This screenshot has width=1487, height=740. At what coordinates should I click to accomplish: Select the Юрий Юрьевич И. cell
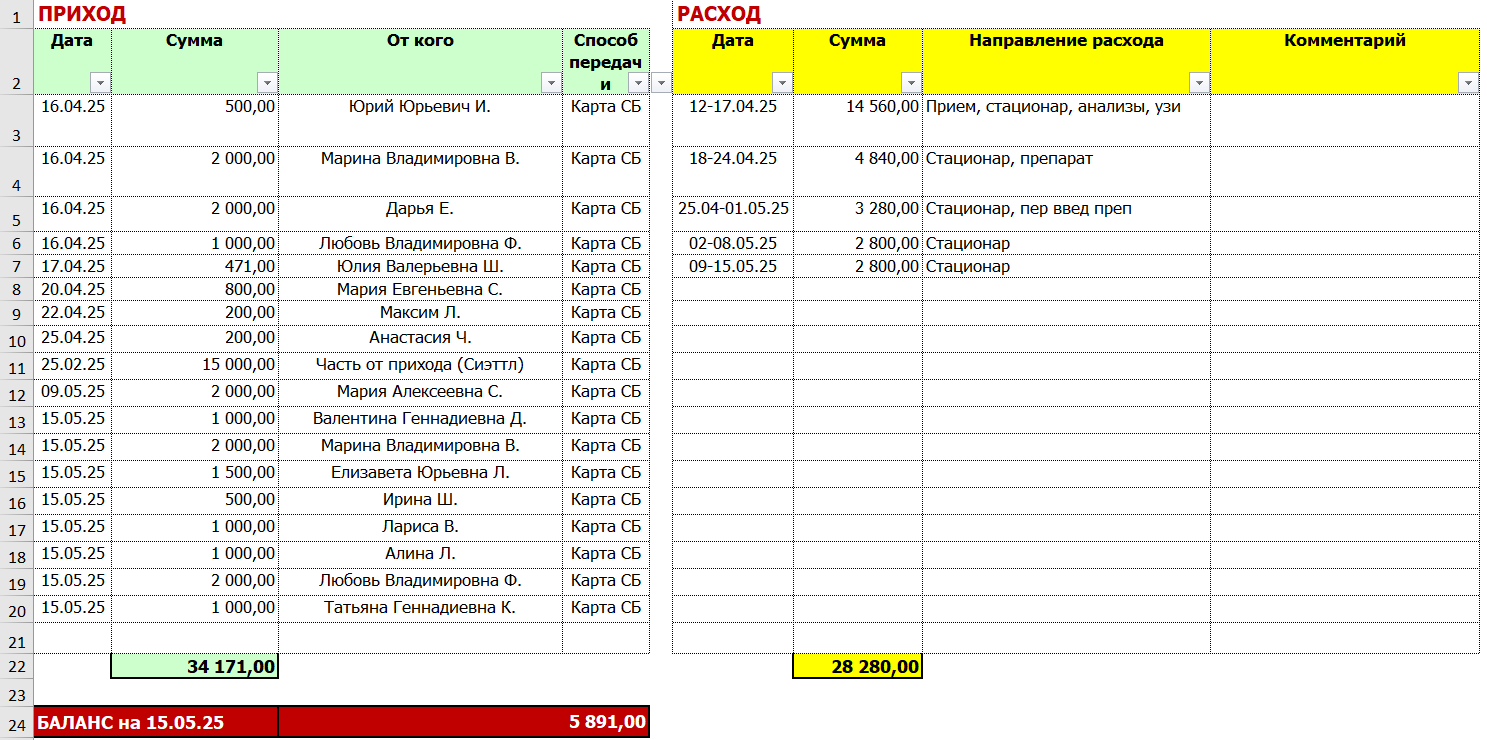[x=421, y=121]
